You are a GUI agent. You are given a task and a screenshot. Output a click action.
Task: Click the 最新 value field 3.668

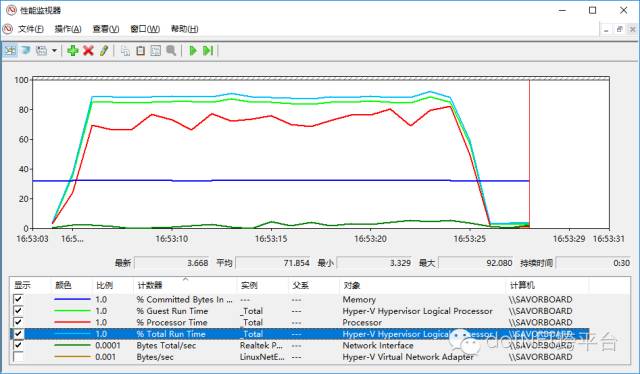click(x=172, y=263)
